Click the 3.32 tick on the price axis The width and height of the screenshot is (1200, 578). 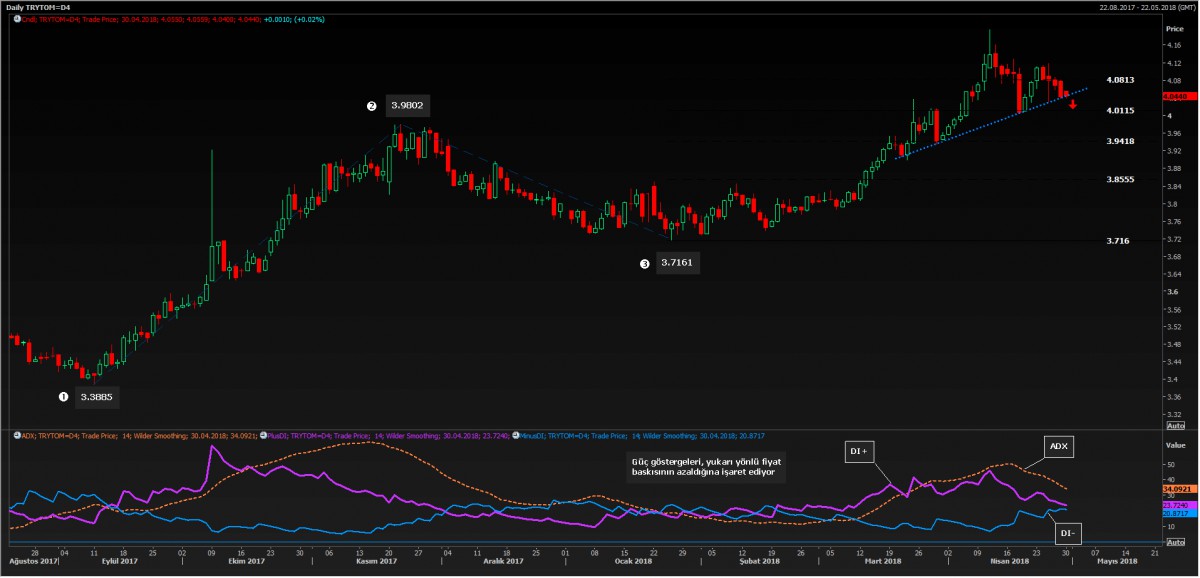(1173, 415)
